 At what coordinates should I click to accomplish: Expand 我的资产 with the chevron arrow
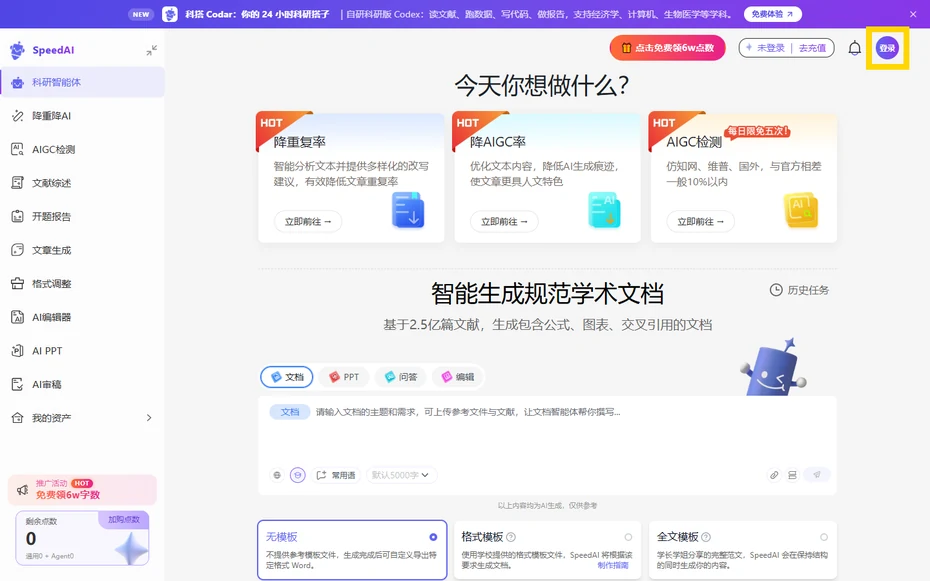149,418
